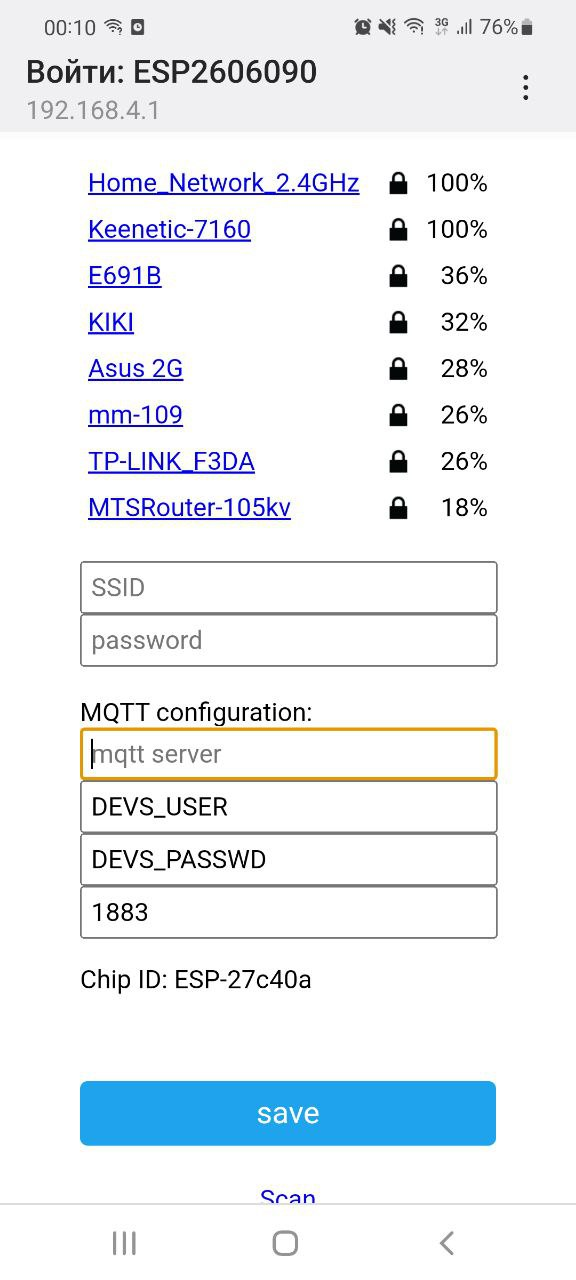Image resolution: width=576 pixels, height=1280 pixels.
Task: Select the KIKI network link
Action: (110, 322)
